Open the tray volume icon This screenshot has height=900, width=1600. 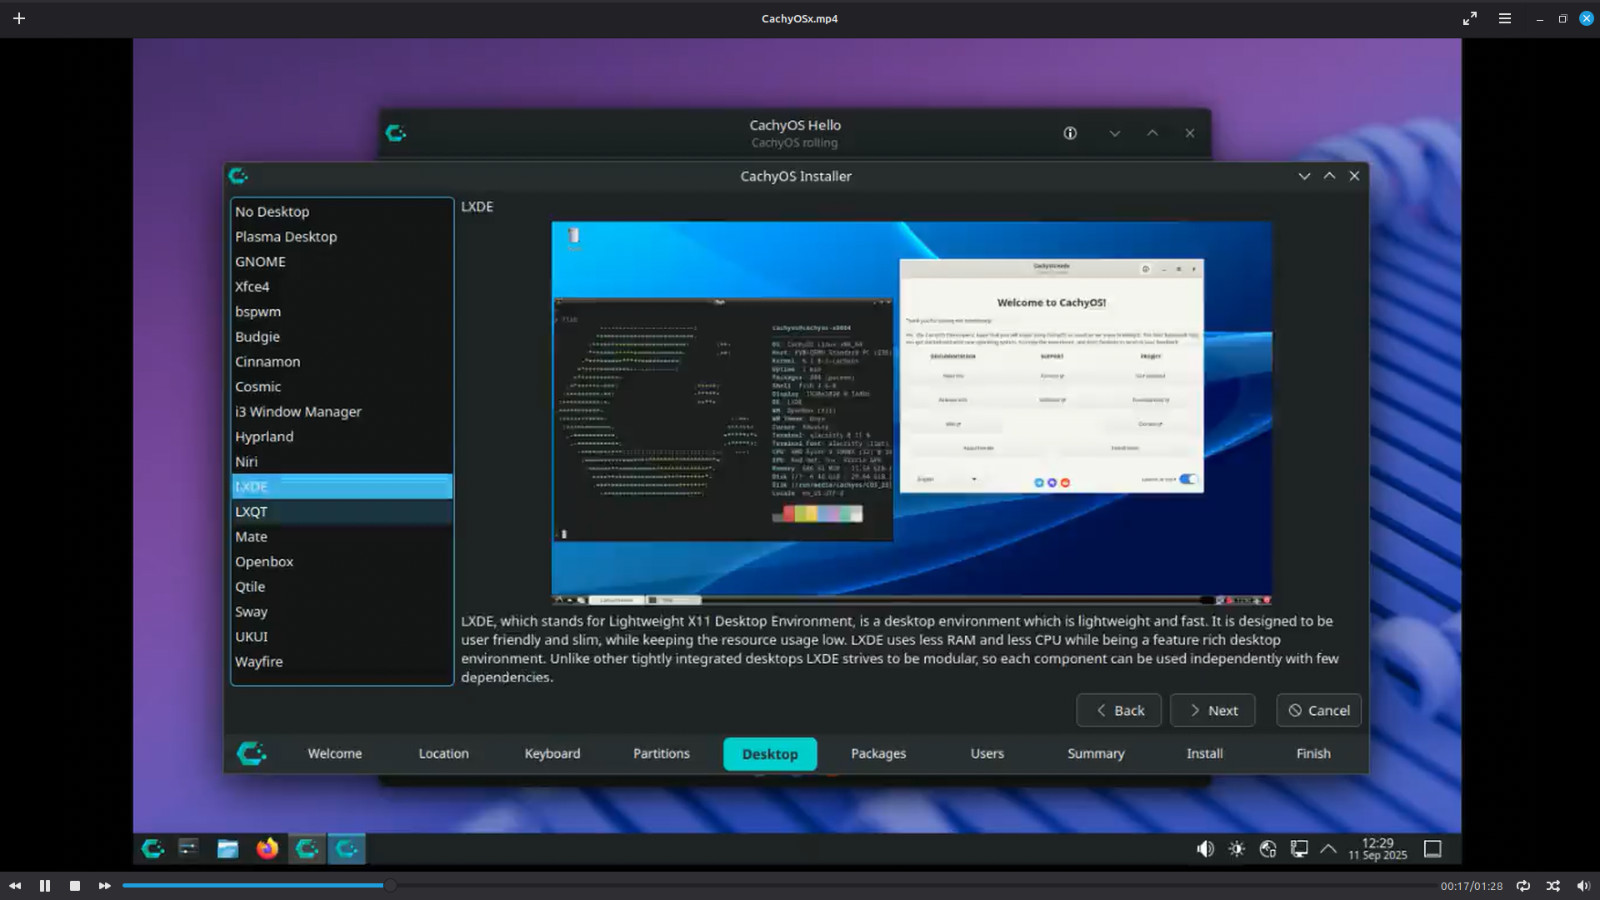(1205, 849)
